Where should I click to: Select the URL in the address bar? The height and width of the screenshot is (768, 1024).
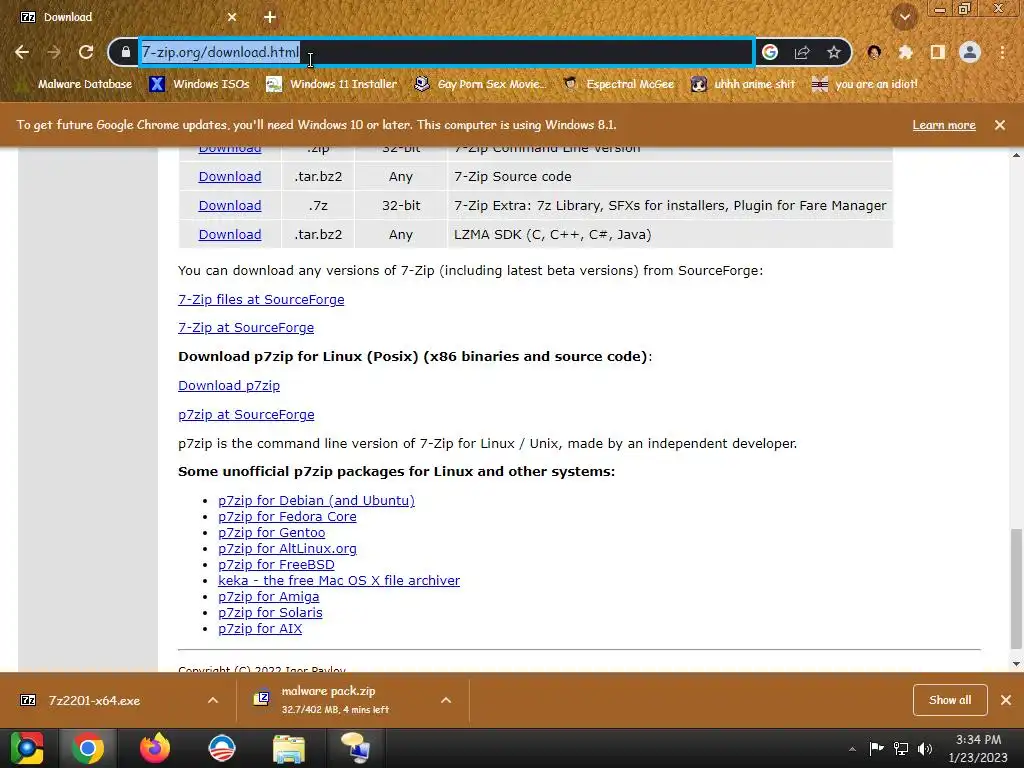click(447, 52)
